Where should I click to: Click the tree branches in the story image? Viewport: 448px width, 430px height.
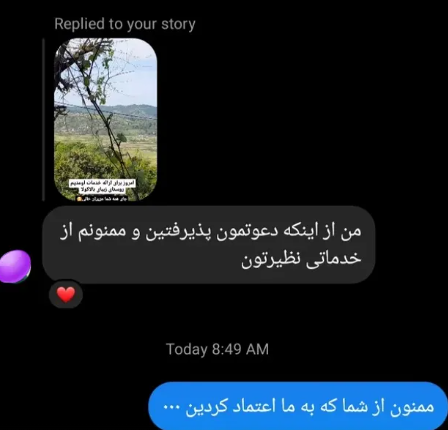click(83, 73)
